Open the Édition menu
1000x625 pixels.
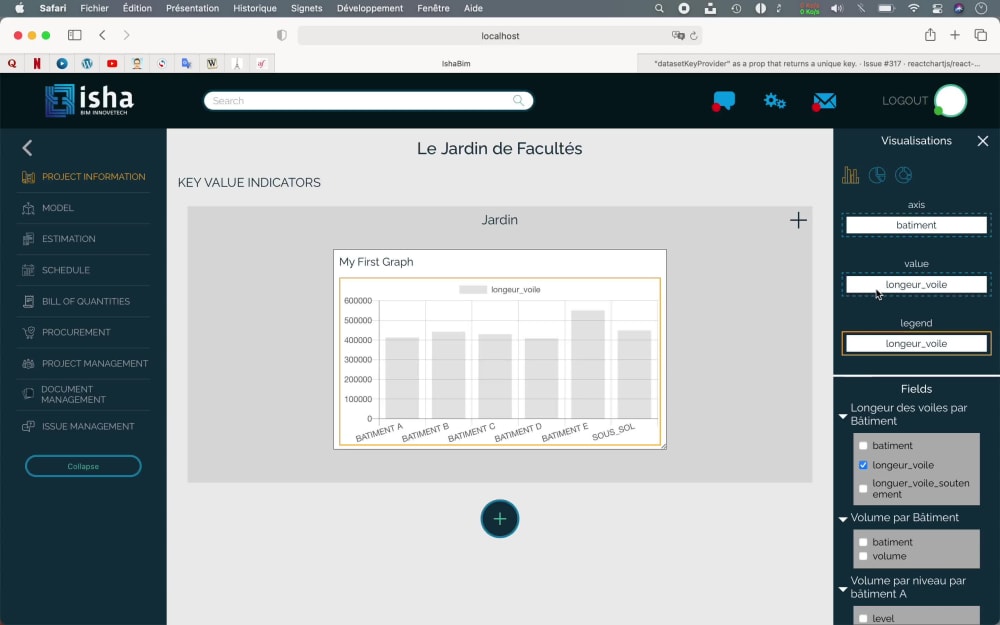pyautogui.click(x=137, y=8)
